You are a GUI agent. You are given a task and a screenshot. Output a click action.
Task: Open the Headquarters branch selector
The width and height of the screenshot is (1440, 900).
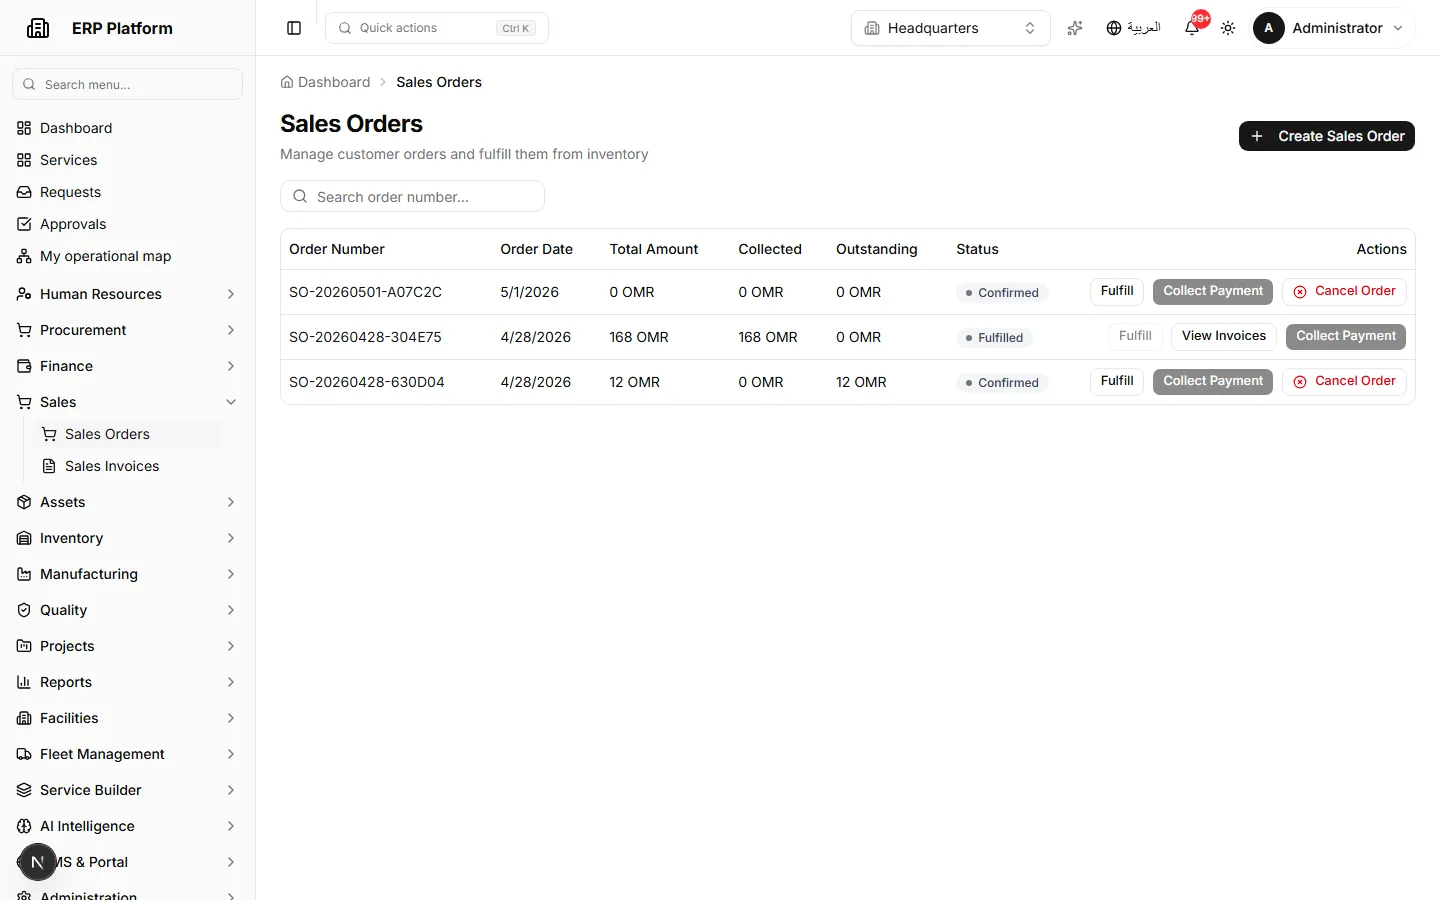950,28
